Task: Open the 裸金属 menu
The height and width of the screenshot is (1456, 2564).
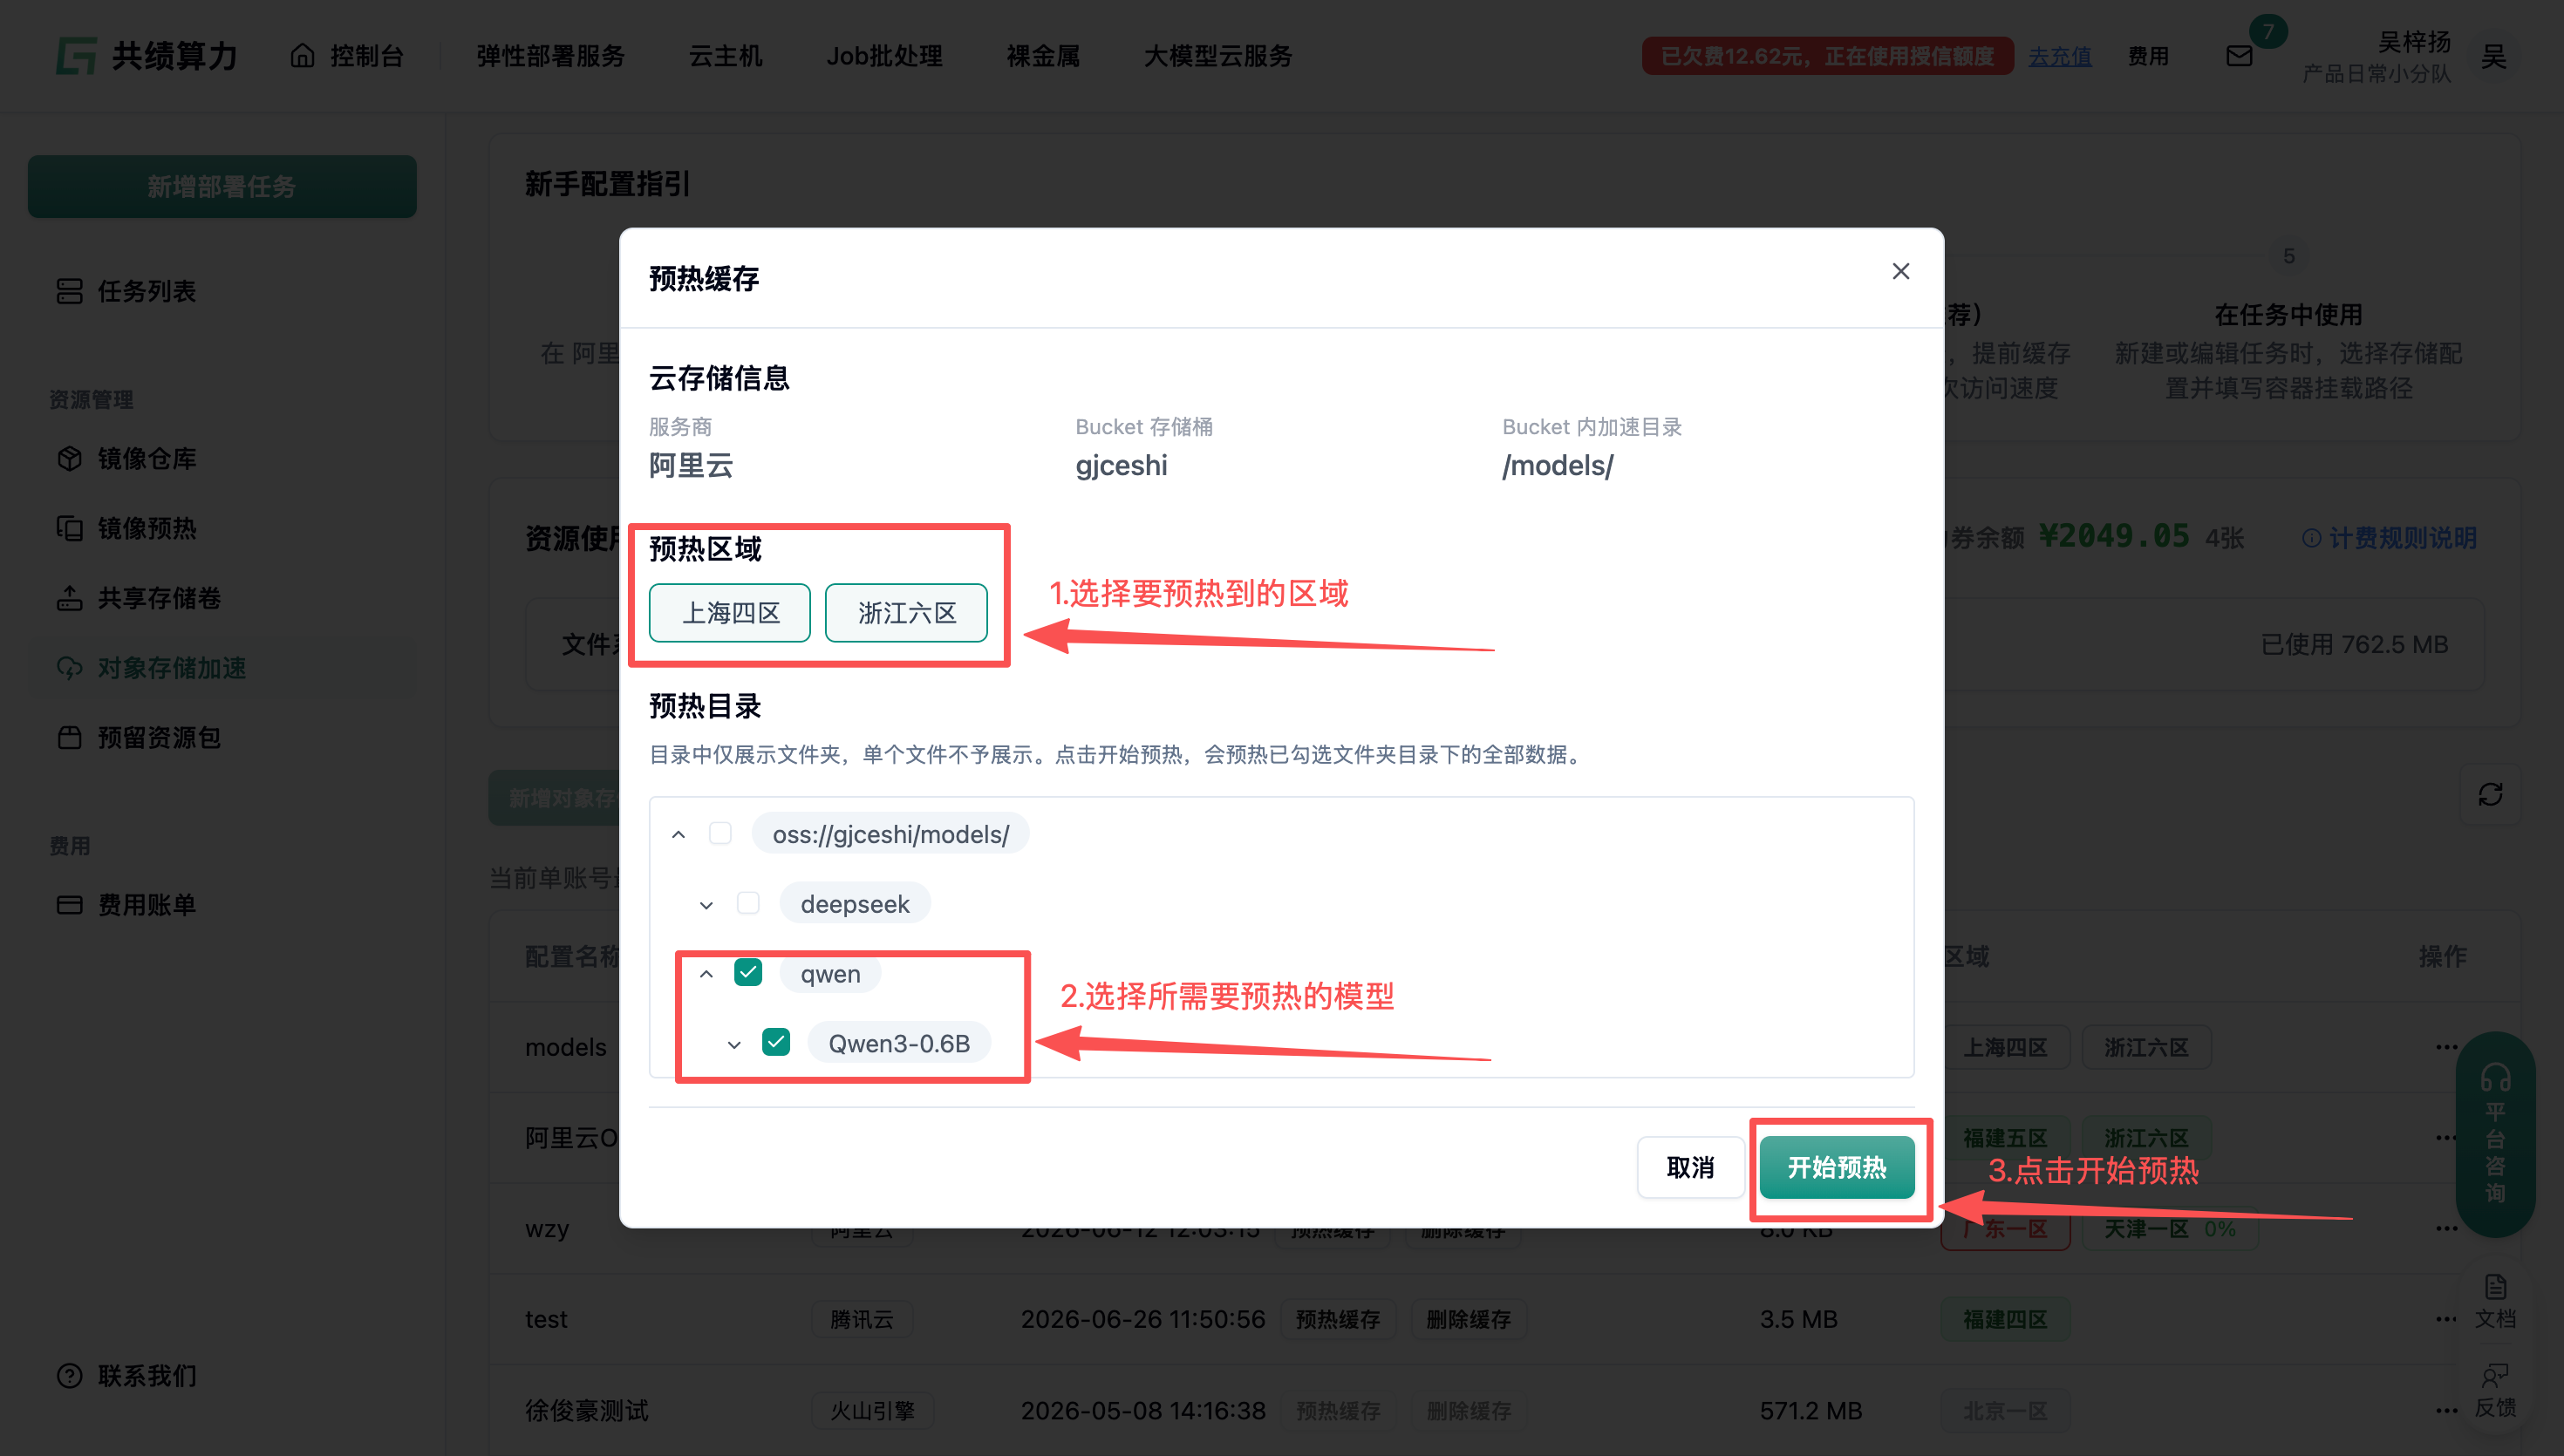Action: click(x=1043, y=56)
